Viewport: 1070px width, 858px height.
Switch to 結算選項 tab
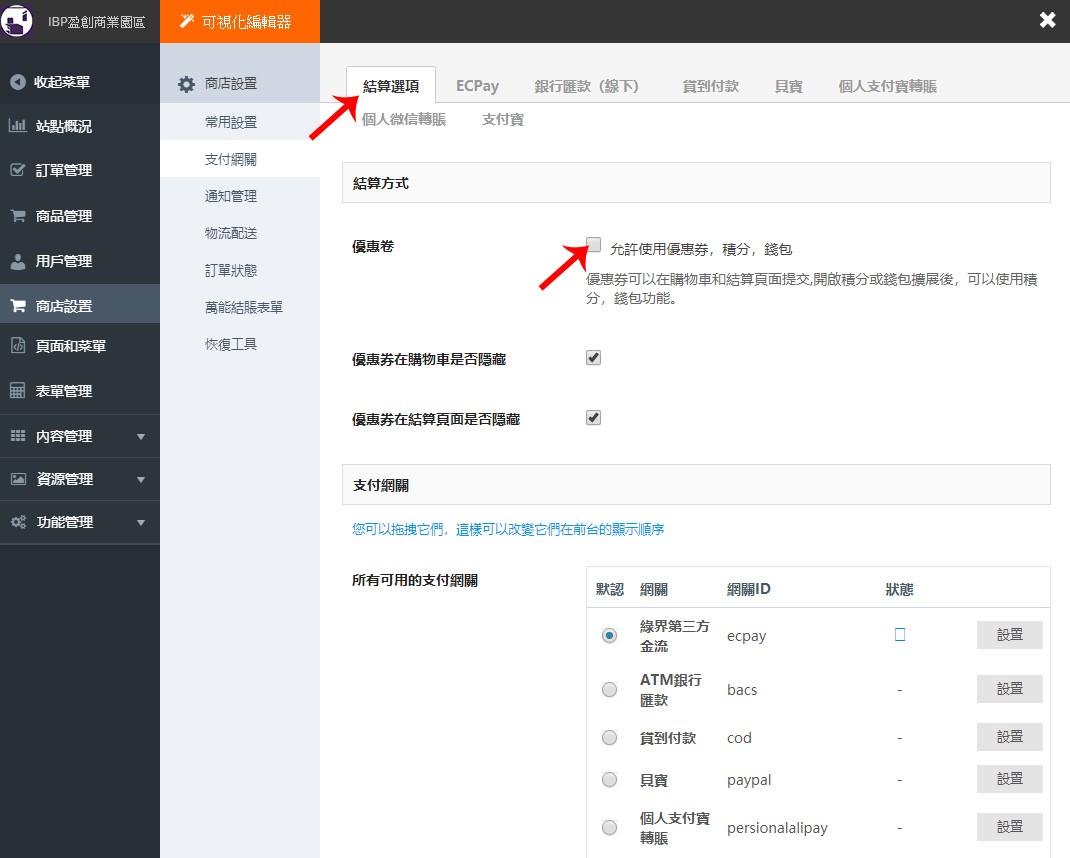pyautogui.click(x=391, y=85)
